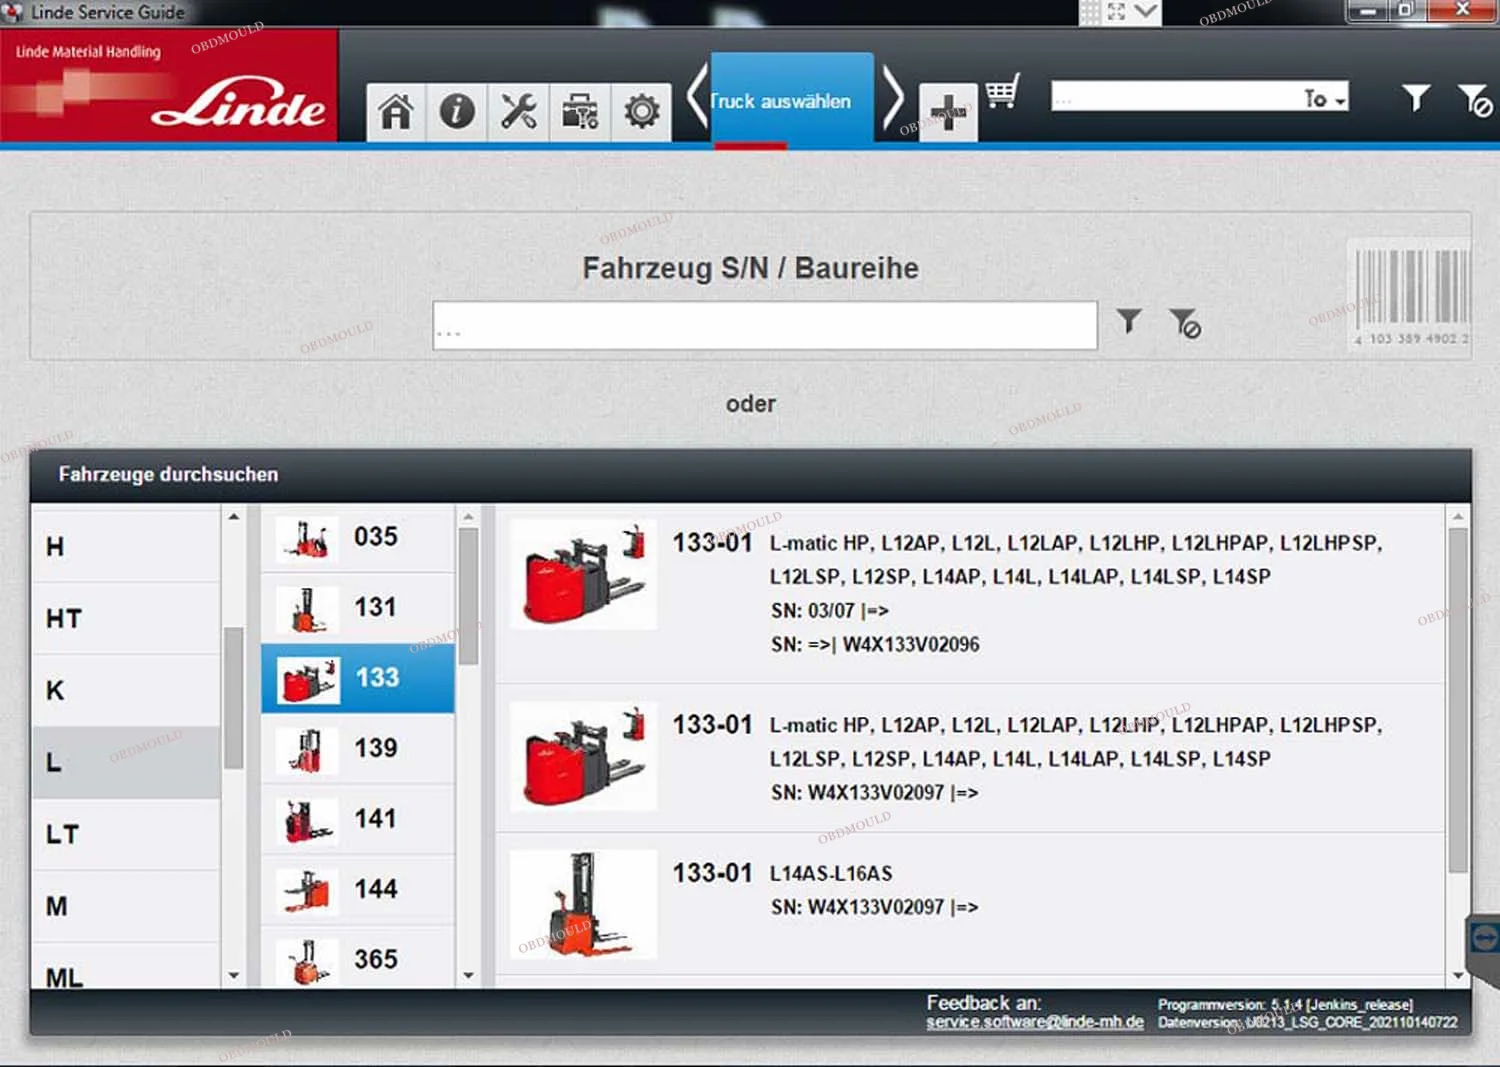Viewport: 1500px width, 1067px height.
Task: Click the plus add icon in toolbar
Action: (x=948, y=113)
